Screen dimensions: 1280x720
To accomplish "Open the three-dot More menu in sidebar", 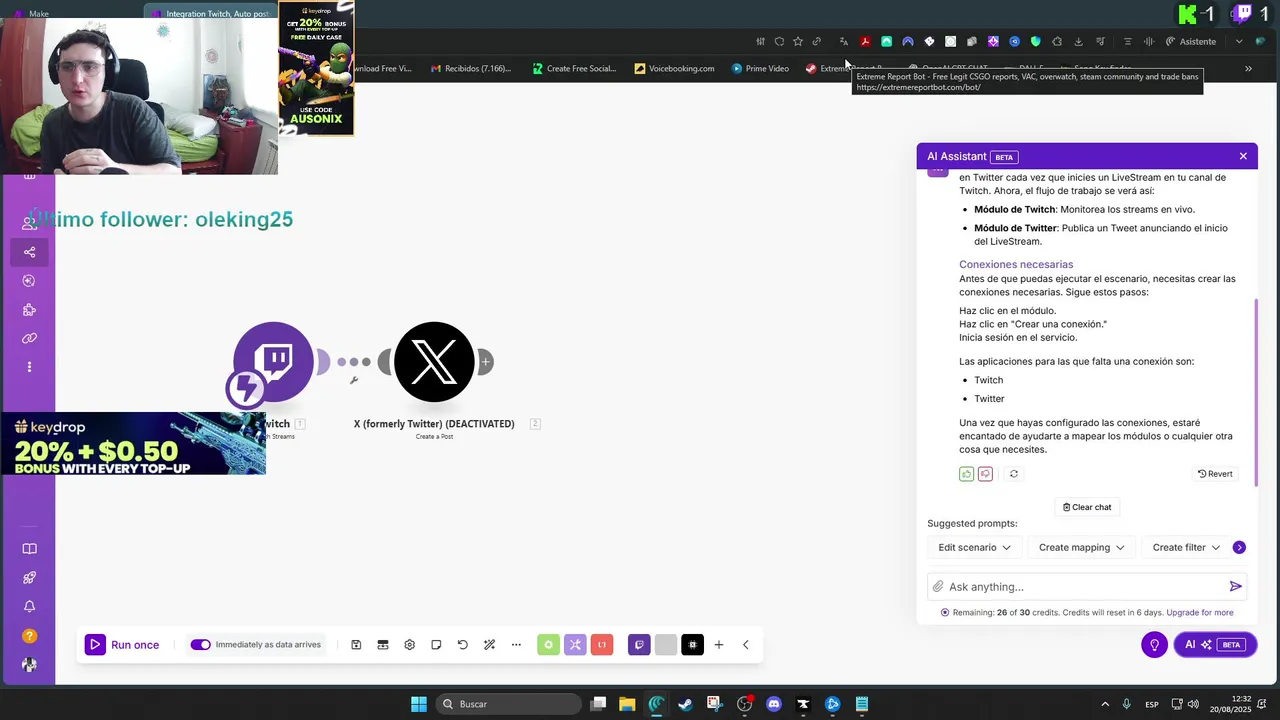I will pyautogui.click(x=29, y=367).
